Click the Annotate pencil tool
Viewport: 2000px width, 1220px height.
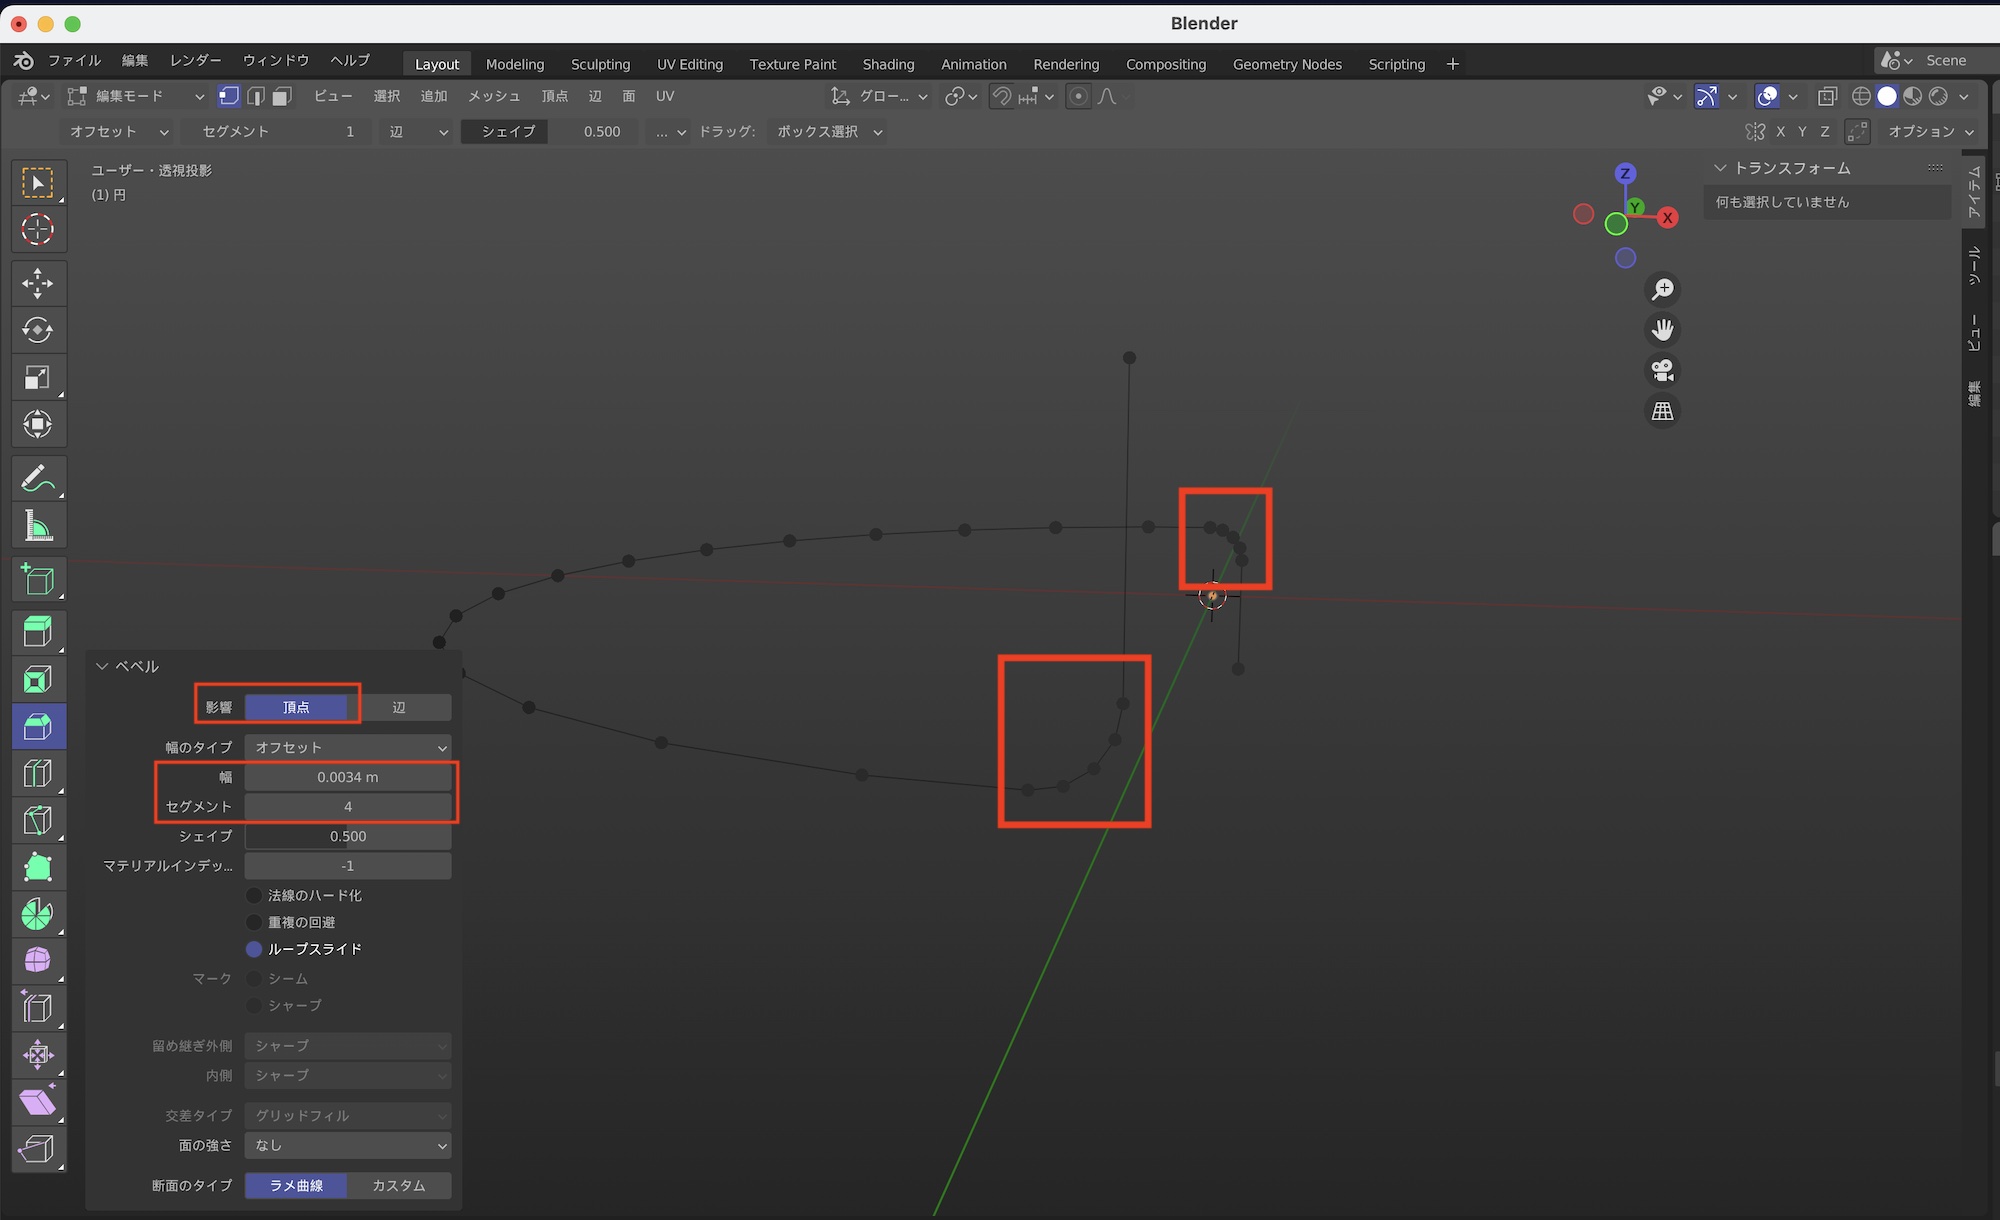(38, 479)
